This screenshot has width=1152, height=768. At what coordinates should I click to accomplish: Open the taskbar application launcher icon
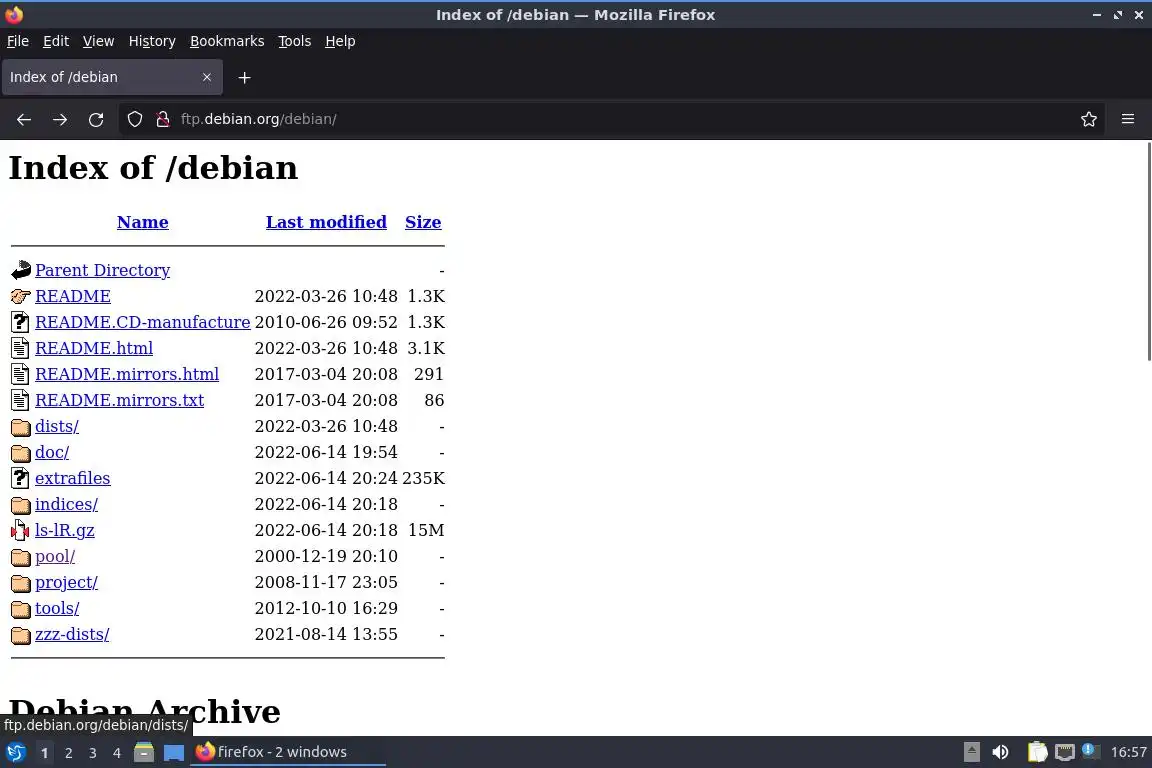[15, 753]
